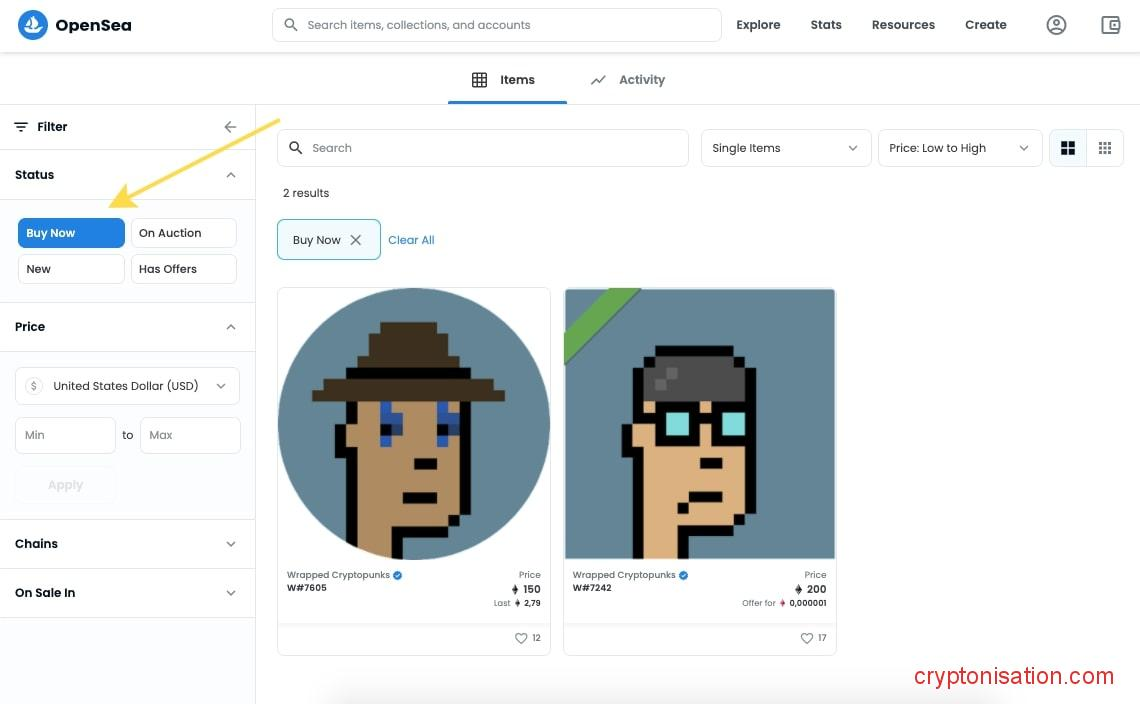Switch to the Activity tab

[x=628, y=80]
